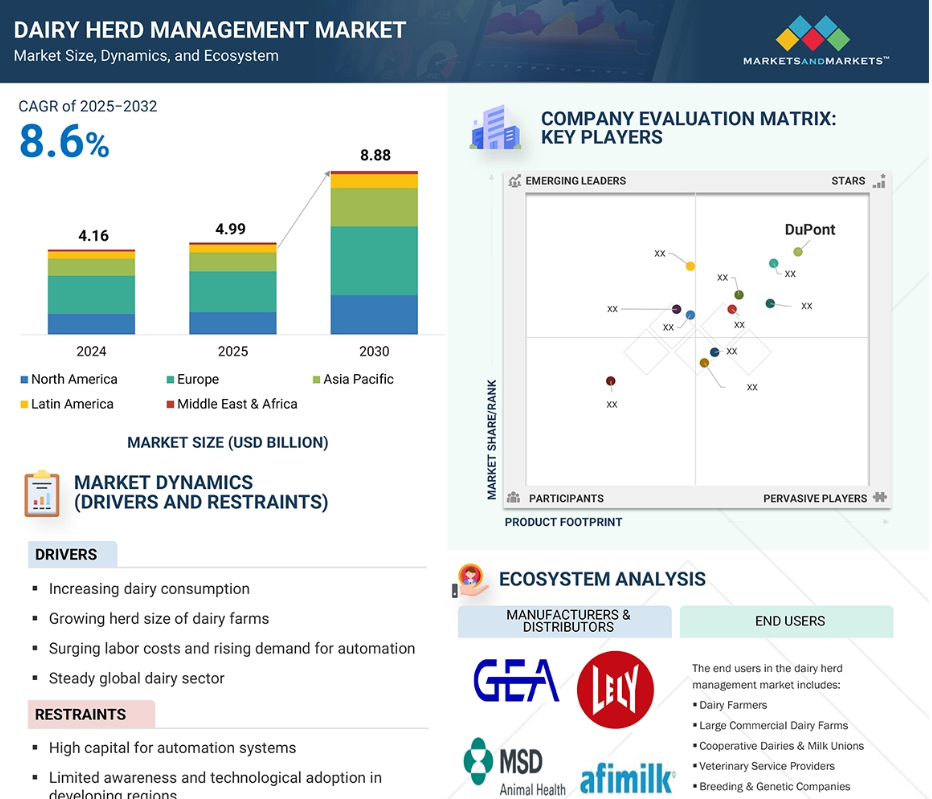Click the MARKET SHARE/RANK axis label
Screen dimensions: 932x799
coord(492,439)
